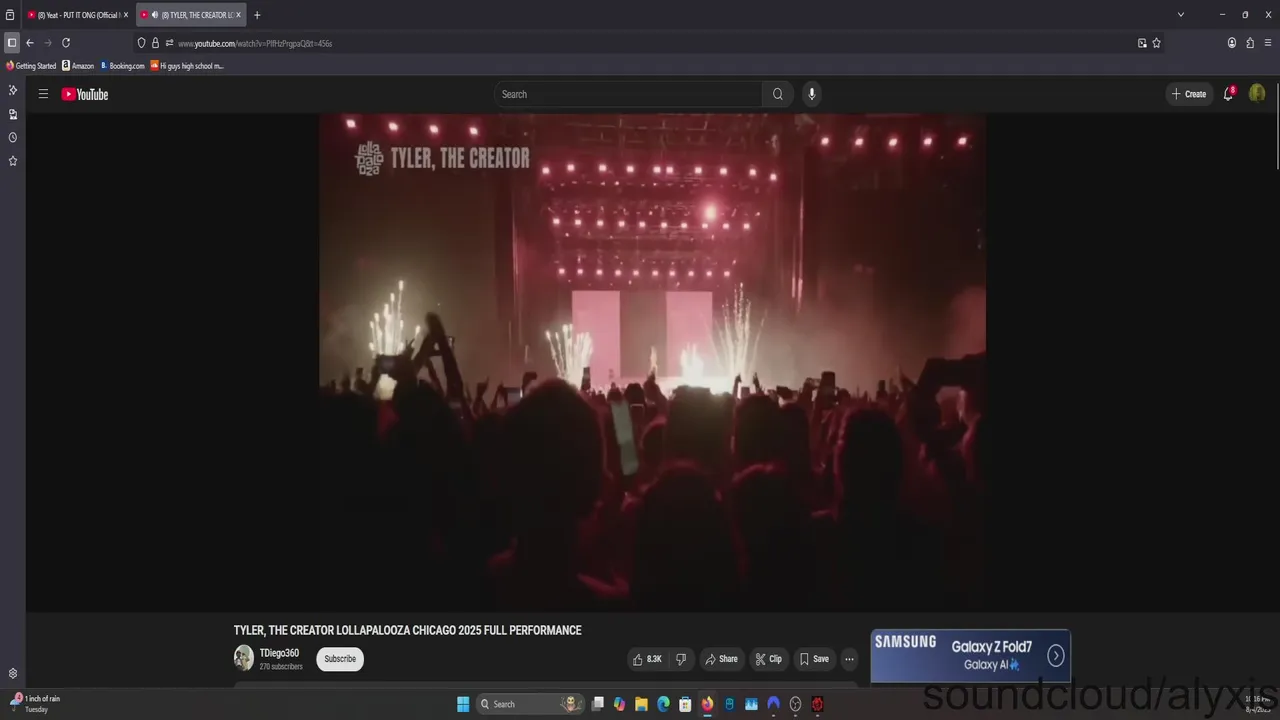
Task: Click the video title text
Action: tap(407, 630)
